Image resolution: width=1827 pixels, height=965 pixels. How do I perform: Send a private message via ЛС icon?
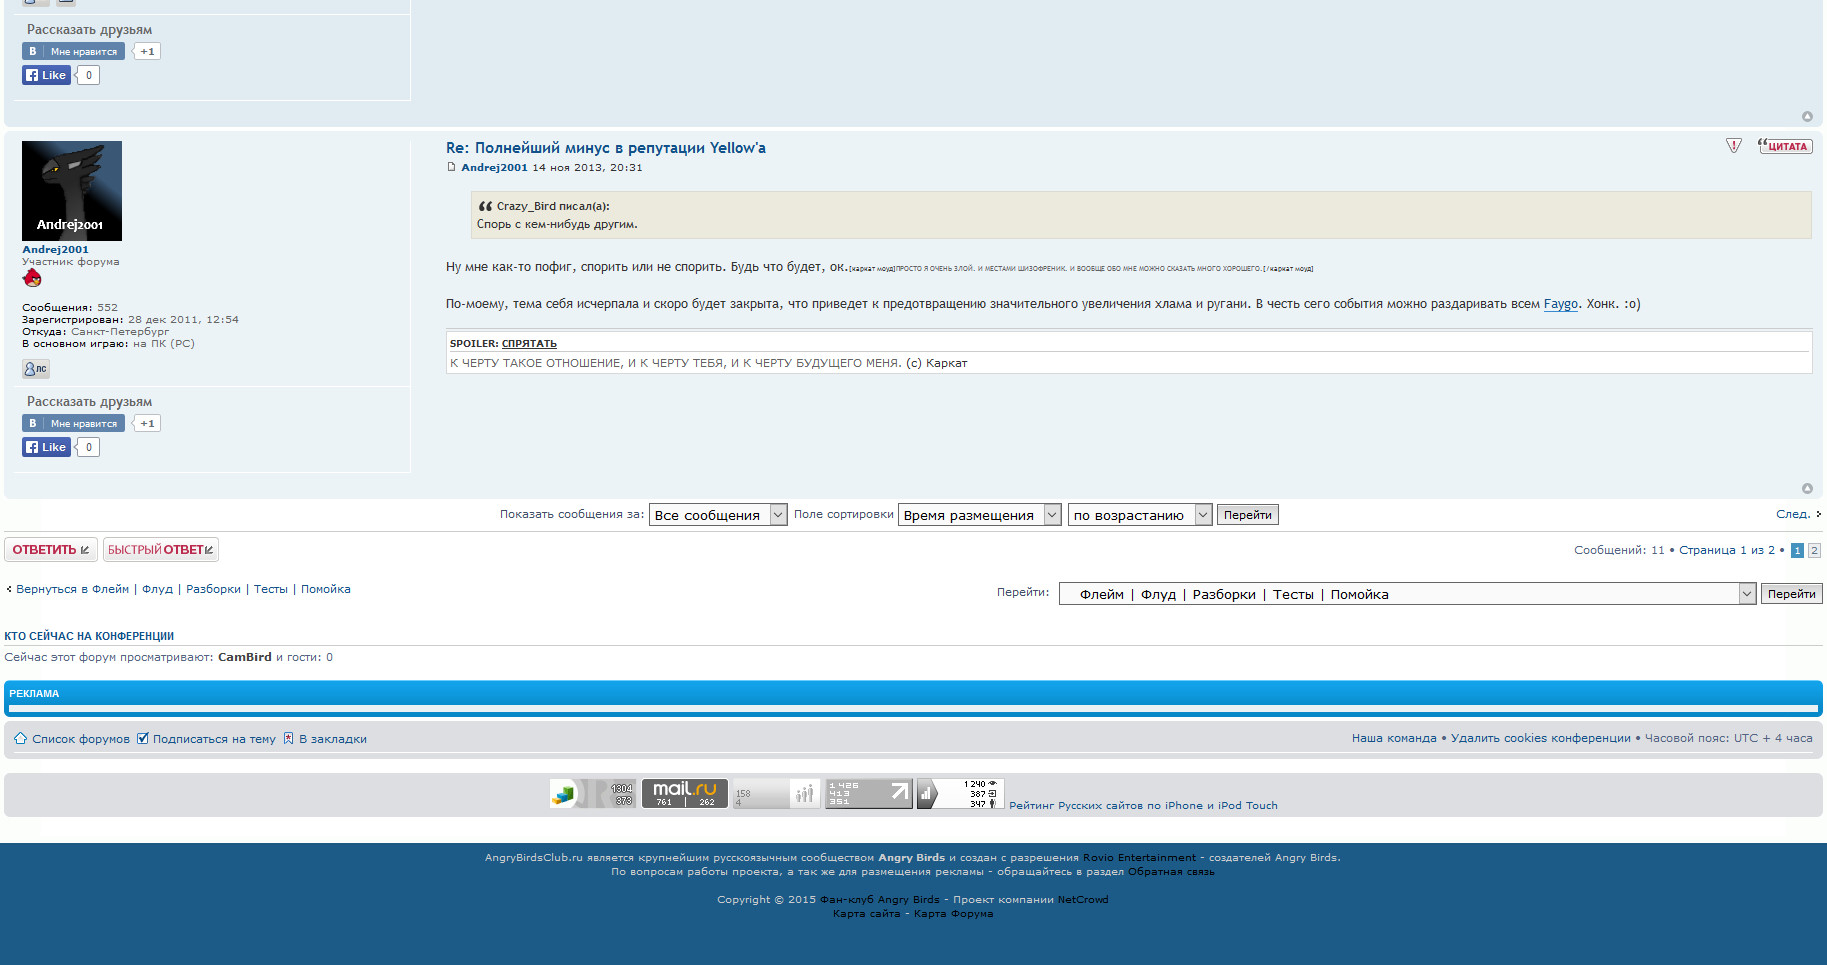36,369
